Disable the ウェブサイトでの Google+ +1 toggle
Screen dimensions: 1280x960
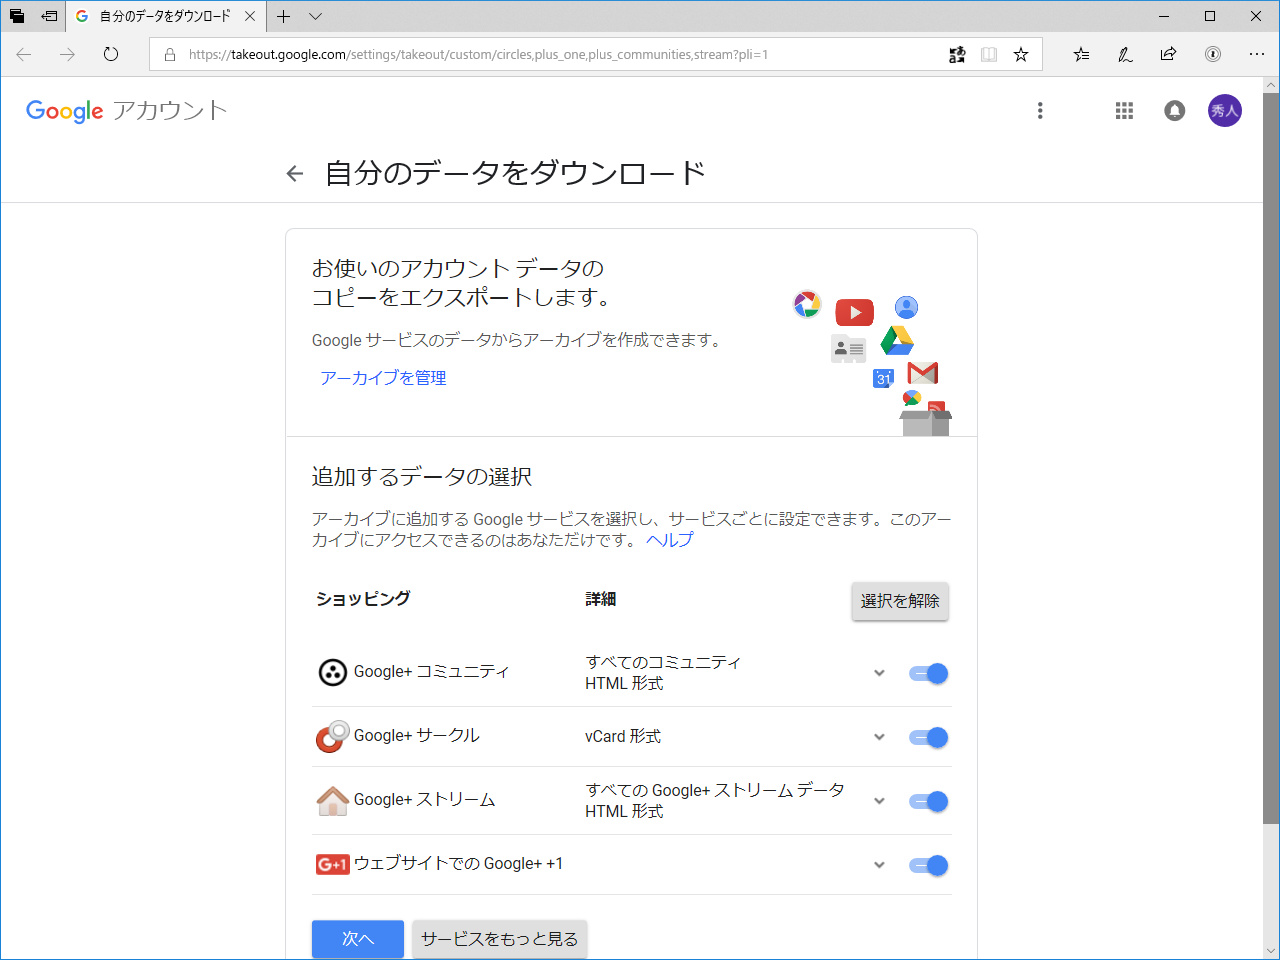(x=928, y=864)
